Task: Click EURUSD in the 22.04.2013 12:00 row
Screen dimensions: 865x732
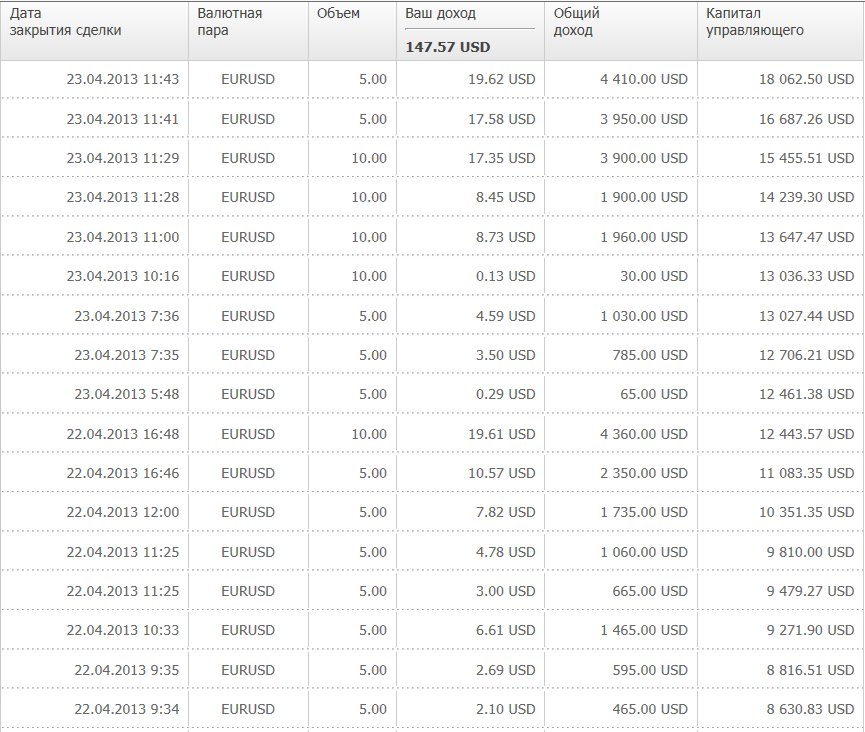Action: point(248,512)
